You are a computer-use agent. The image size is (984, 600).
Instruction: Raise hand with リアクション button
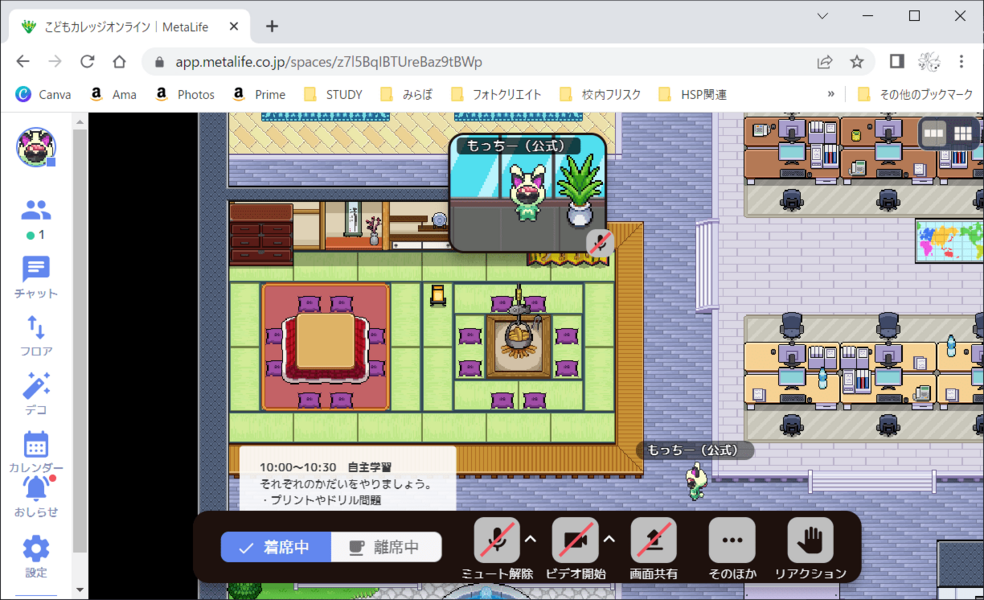810,548
